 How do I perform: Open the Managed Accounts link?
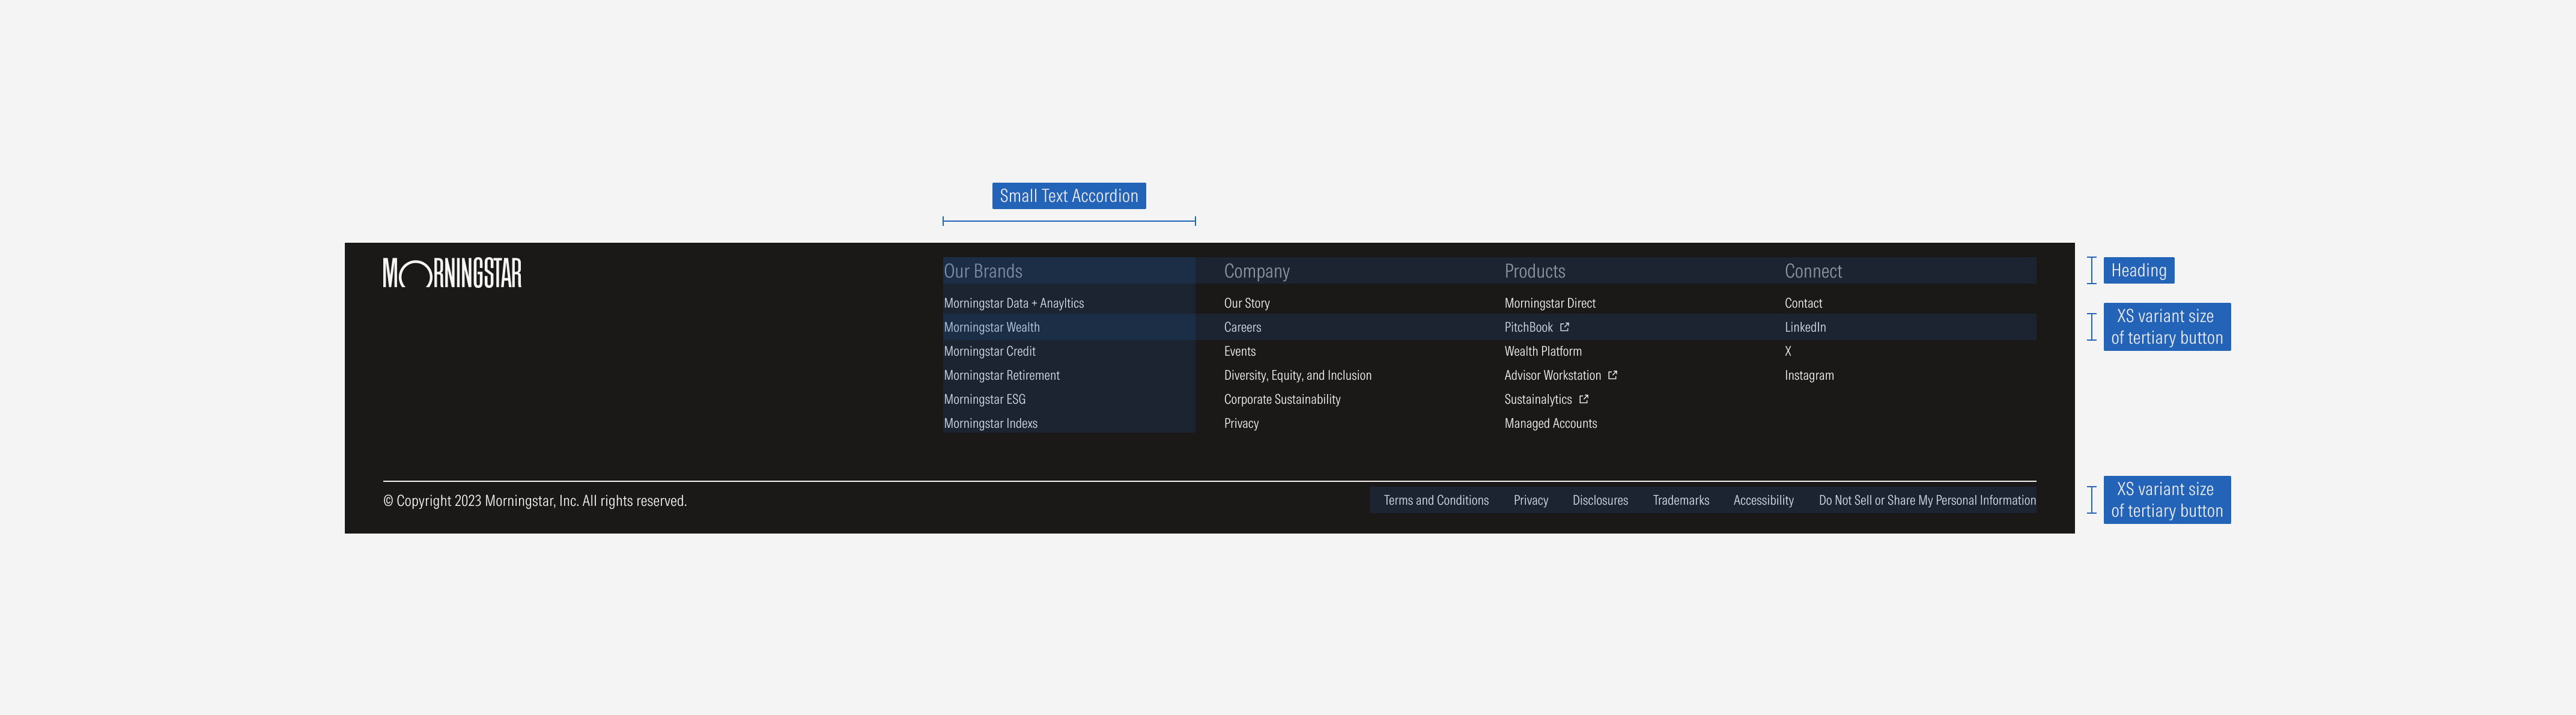(1550, 423)
